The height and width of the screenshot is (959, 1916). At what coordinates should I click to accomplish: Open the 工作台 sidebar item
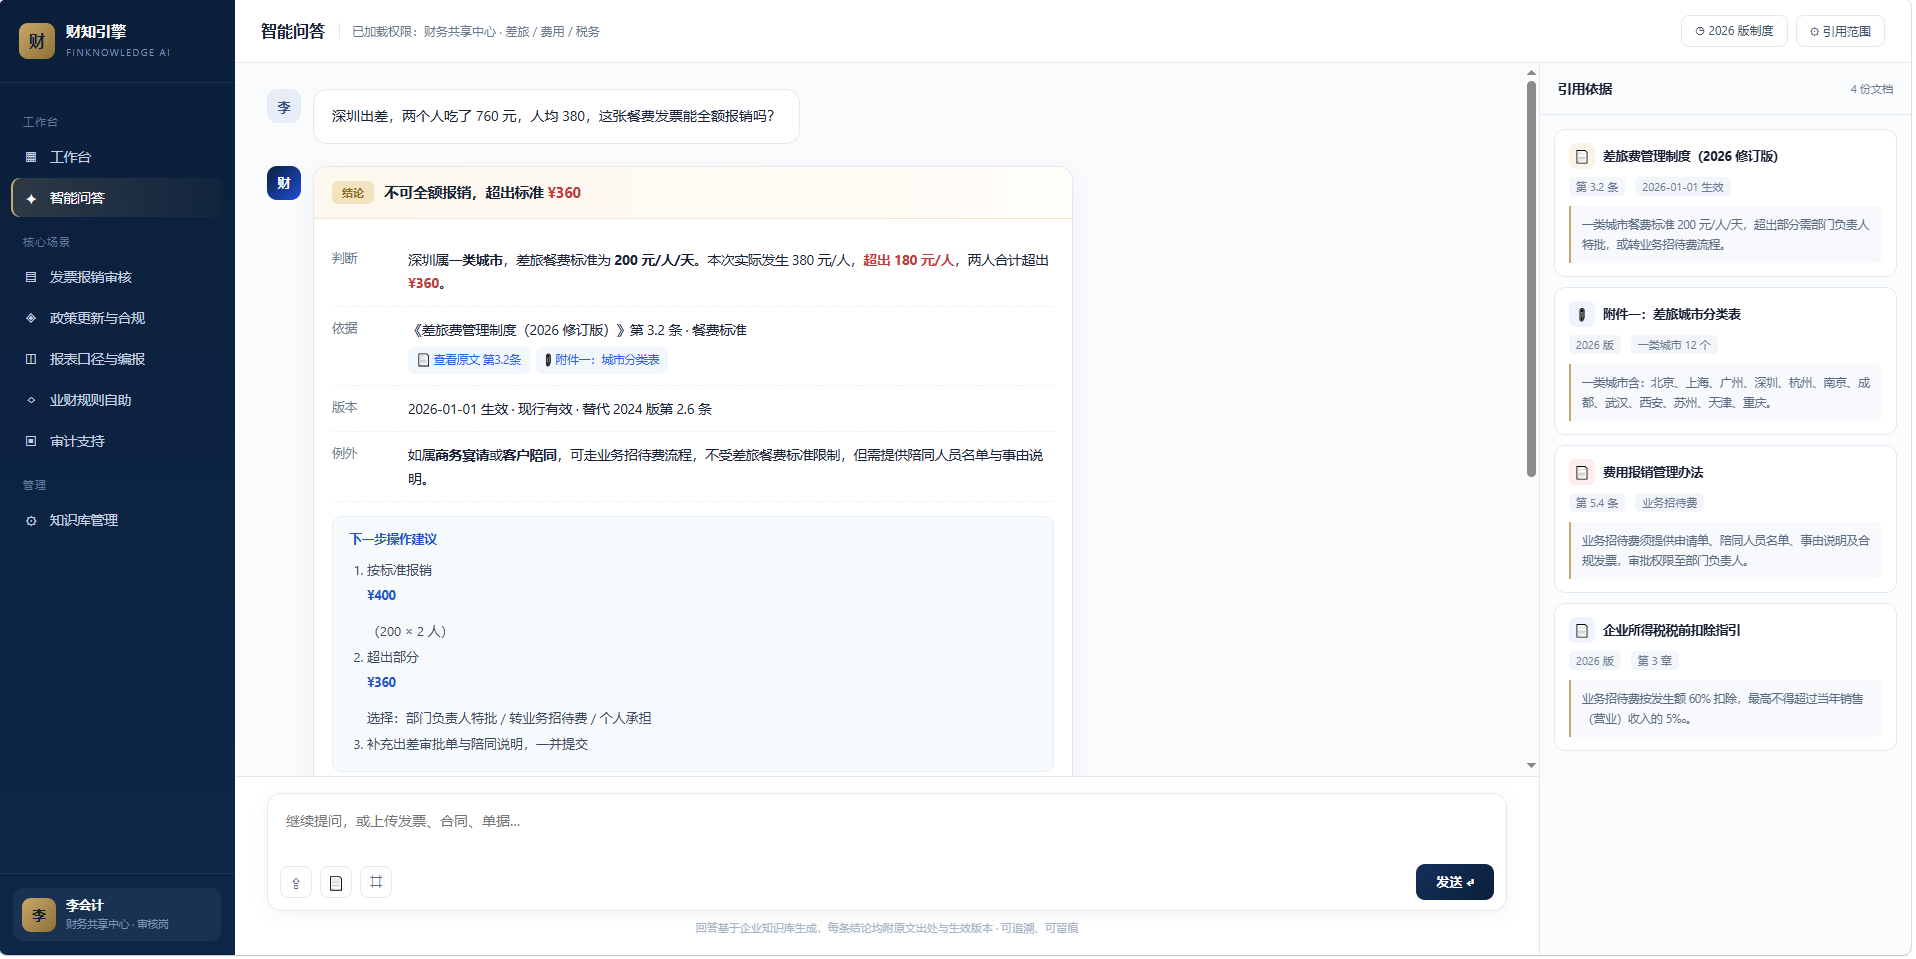(x=117, y=157)
